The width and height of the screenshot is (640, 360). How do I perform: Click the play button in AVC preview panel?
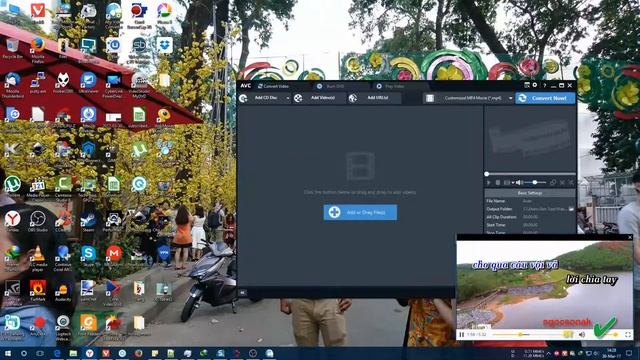tap(489, 182)
